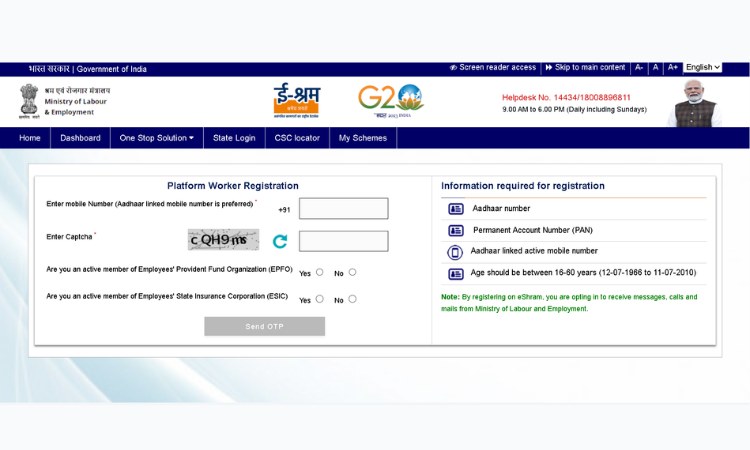Viewport: 750px width, 450px height.
Task: Click the ID card icon beside age requirement
Action: (456, 274)
